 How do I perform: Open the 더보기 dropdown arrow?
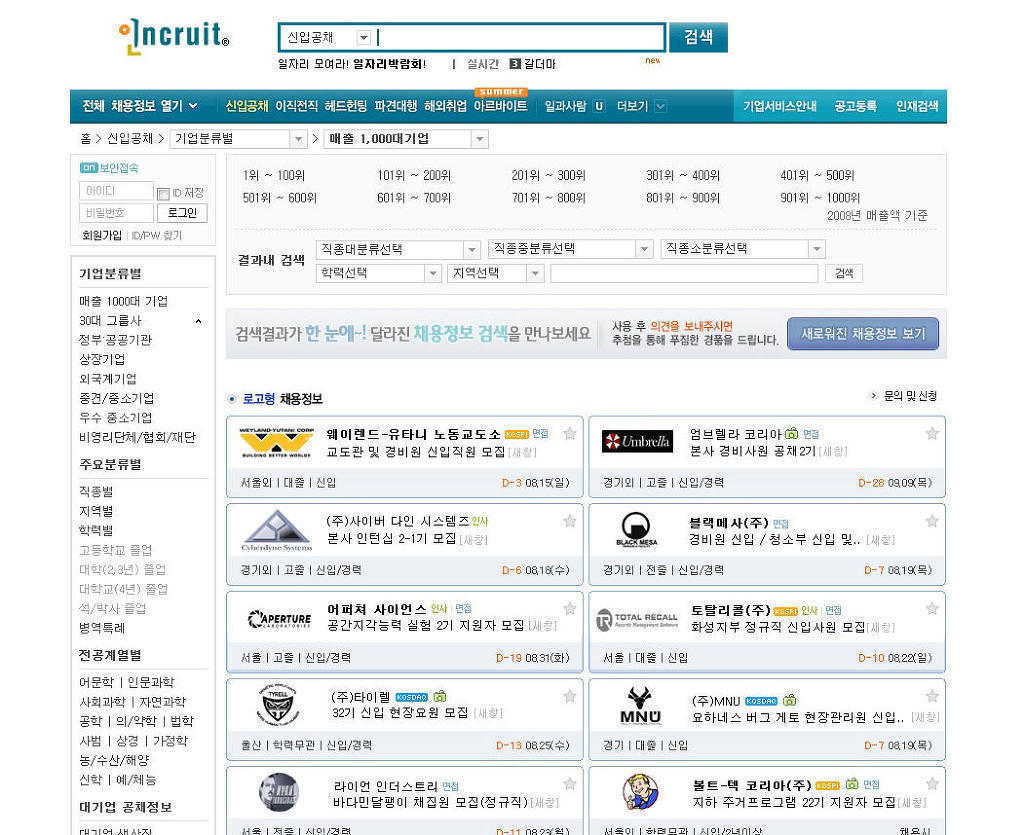tap(660, 106)
